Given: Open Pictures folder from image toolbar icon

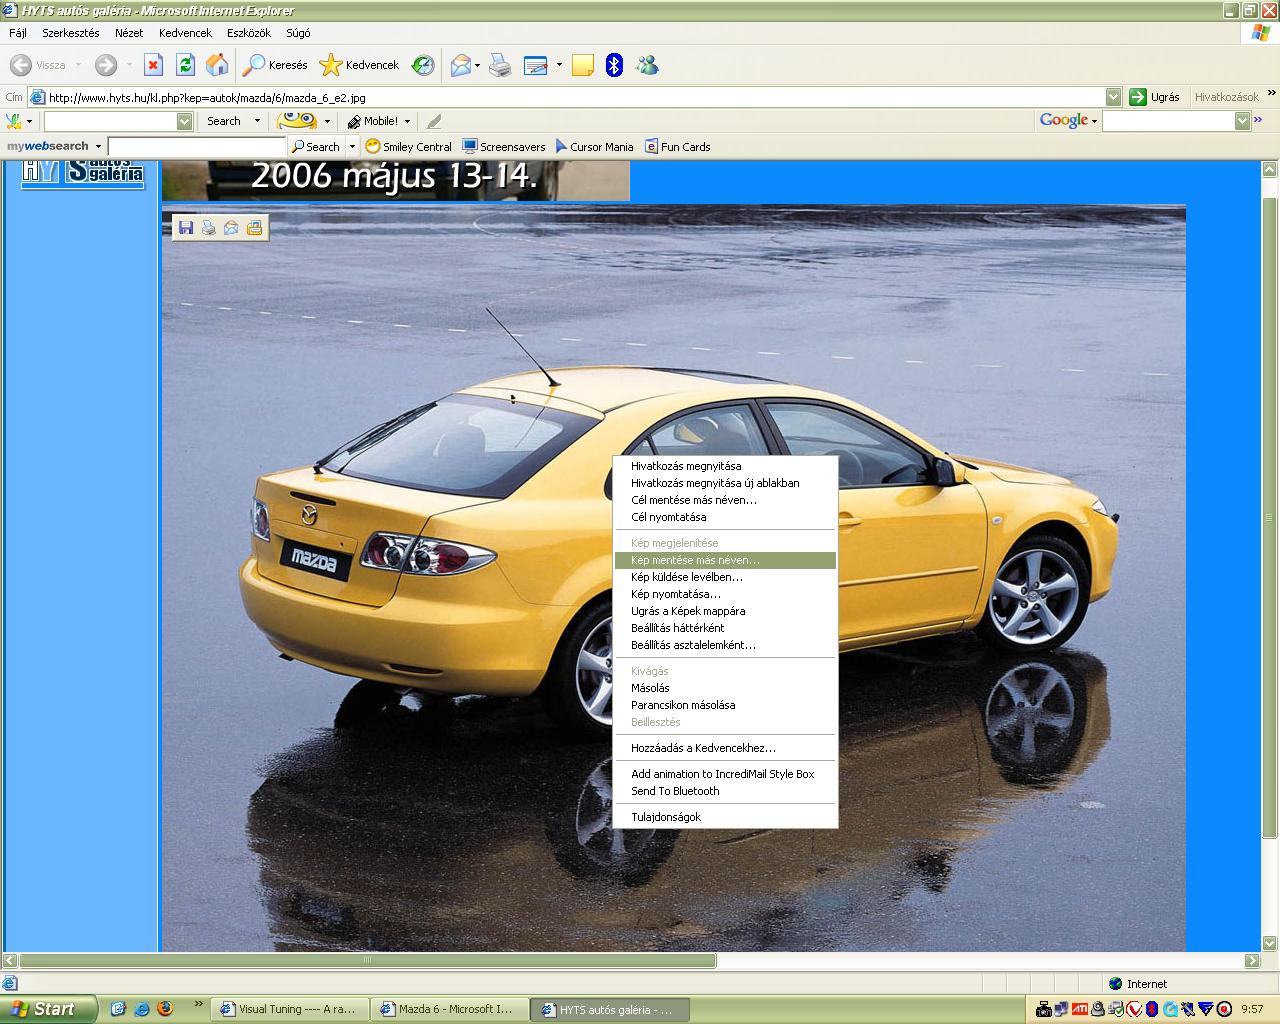Looking at the screenshot, I should [x=254, y=228].
